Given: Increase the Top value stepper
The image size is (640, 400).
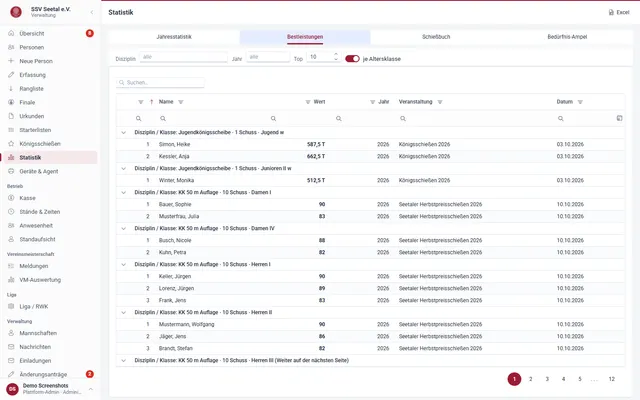Looking at the screenshot, I should [x=336, y=54].
